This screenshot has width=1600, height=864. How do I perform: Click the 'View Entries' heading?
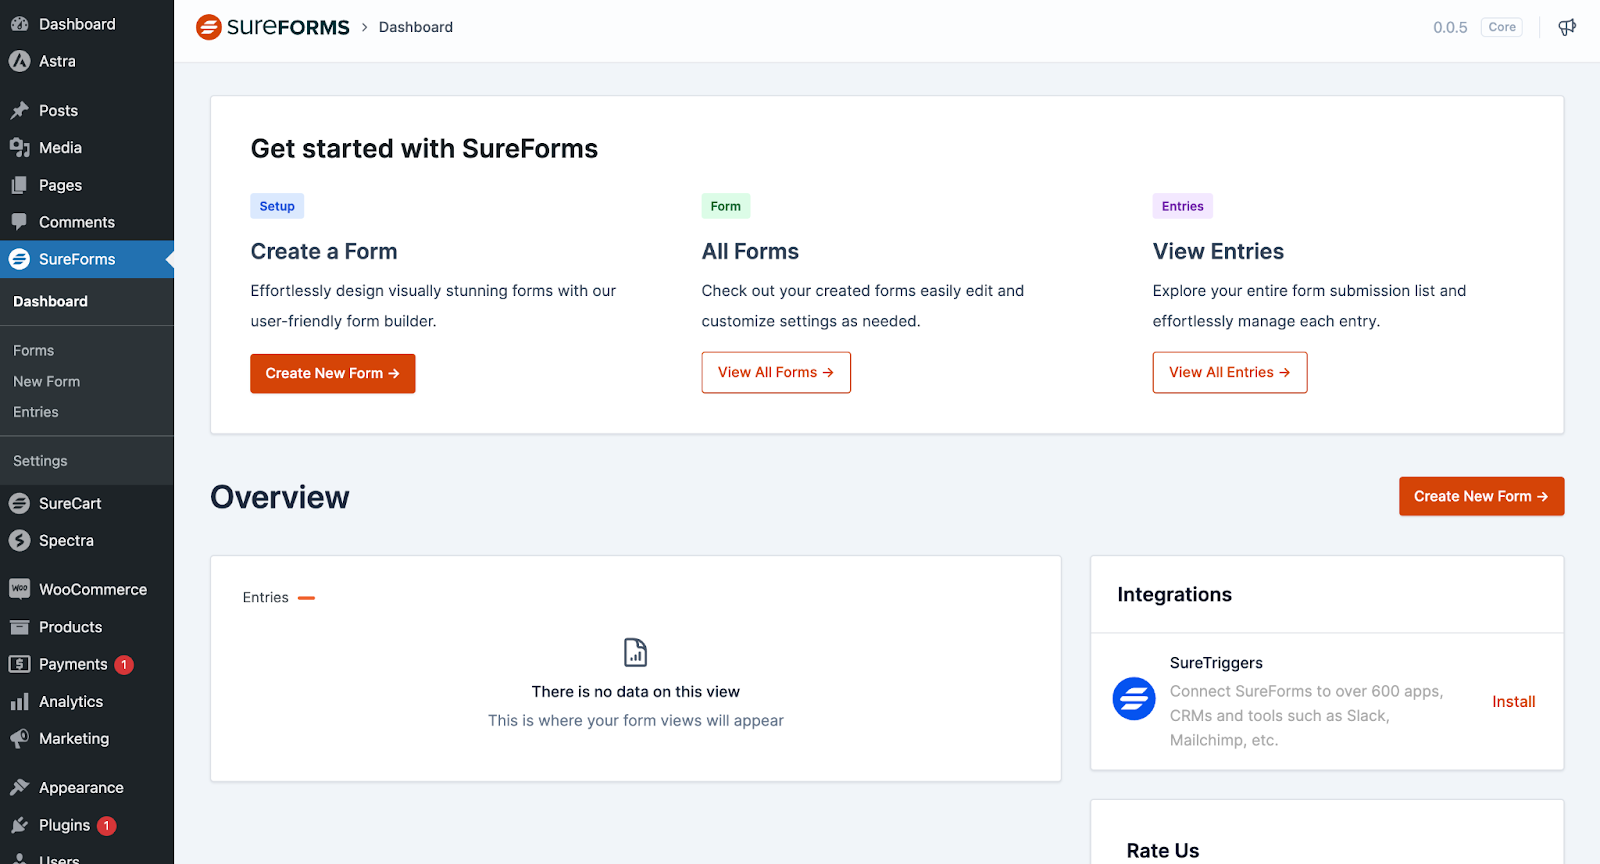1218,251
